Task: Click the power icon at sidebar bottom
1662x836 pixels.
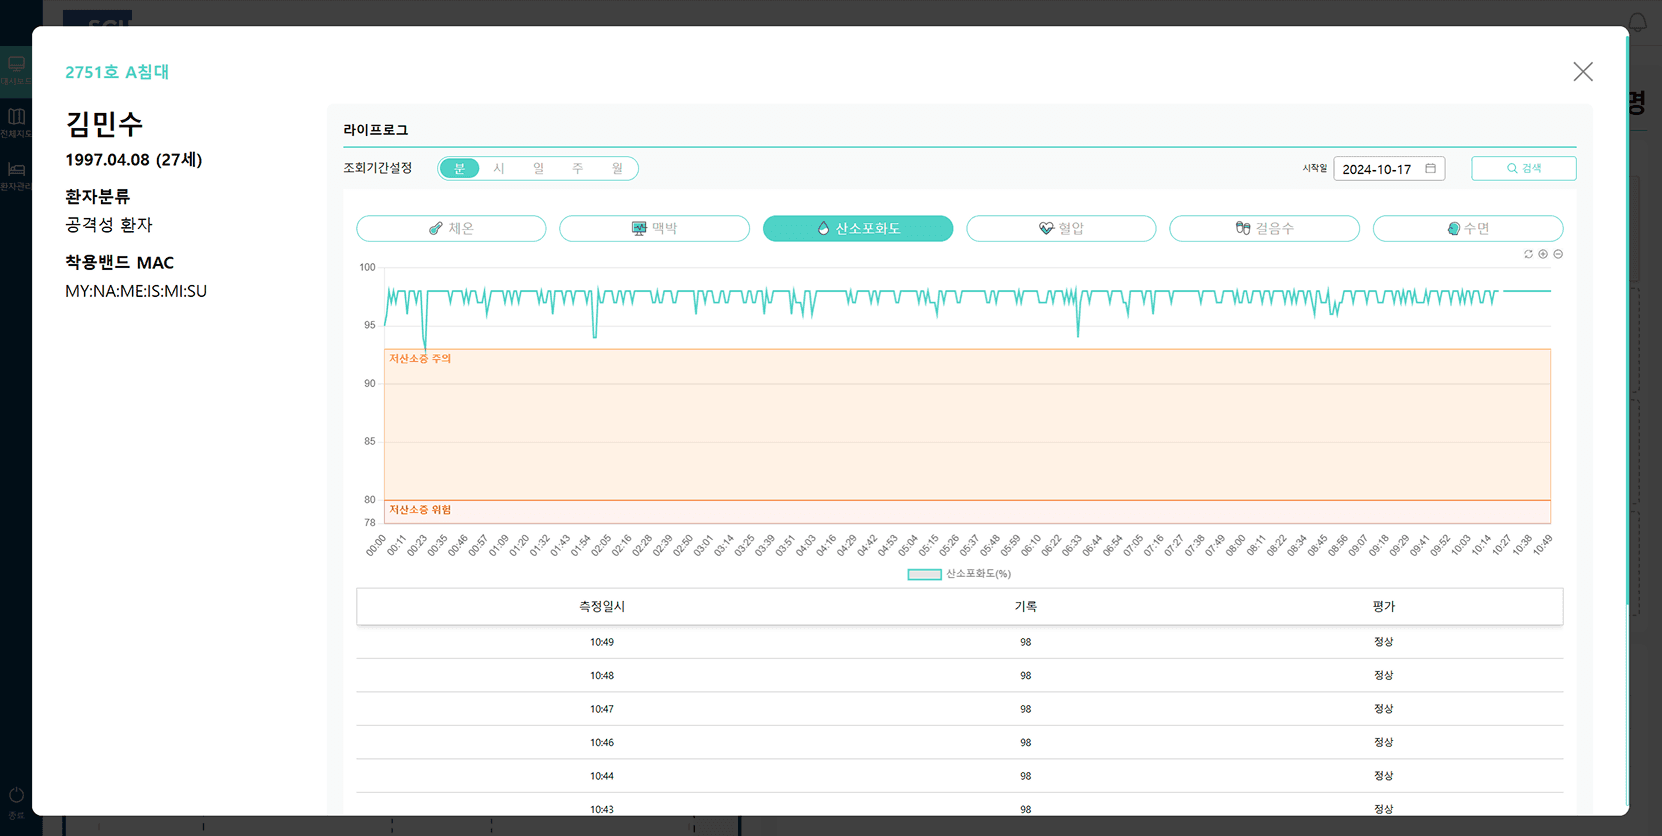Action: (16, 799)
